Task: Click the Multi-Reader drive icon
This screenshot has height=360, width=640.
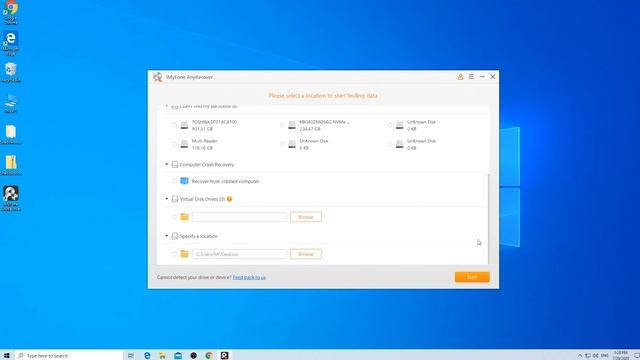Action: [x=184, y=144]
